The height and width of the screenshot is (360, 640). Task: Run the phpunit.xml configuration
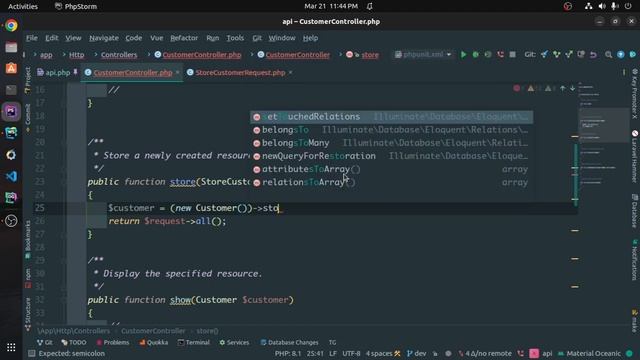463,54
